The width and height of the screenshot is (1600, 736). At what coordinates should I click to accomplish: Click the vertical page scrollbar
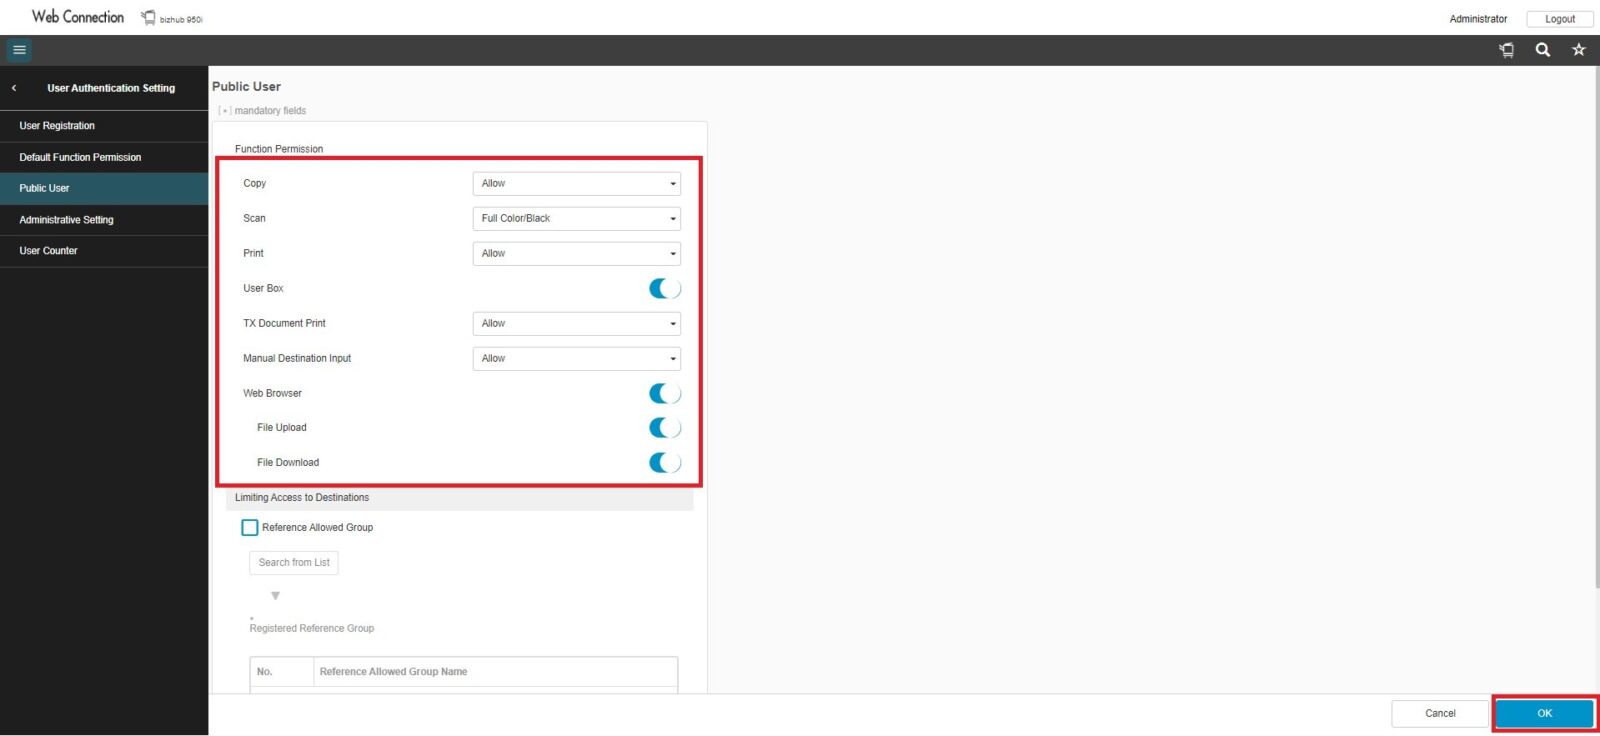(1596, 330)
